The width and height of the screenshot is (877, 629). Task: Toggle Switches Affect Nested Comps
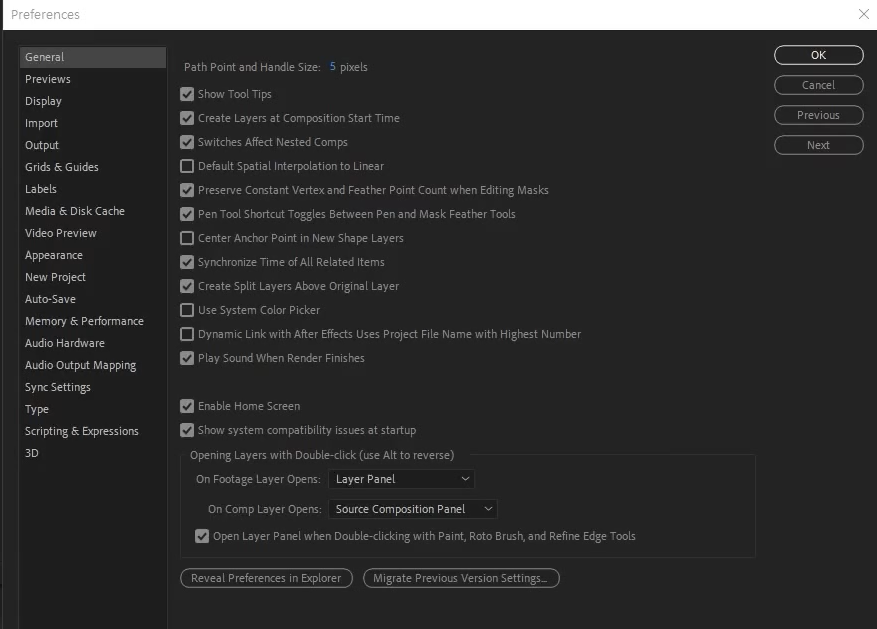187,142
